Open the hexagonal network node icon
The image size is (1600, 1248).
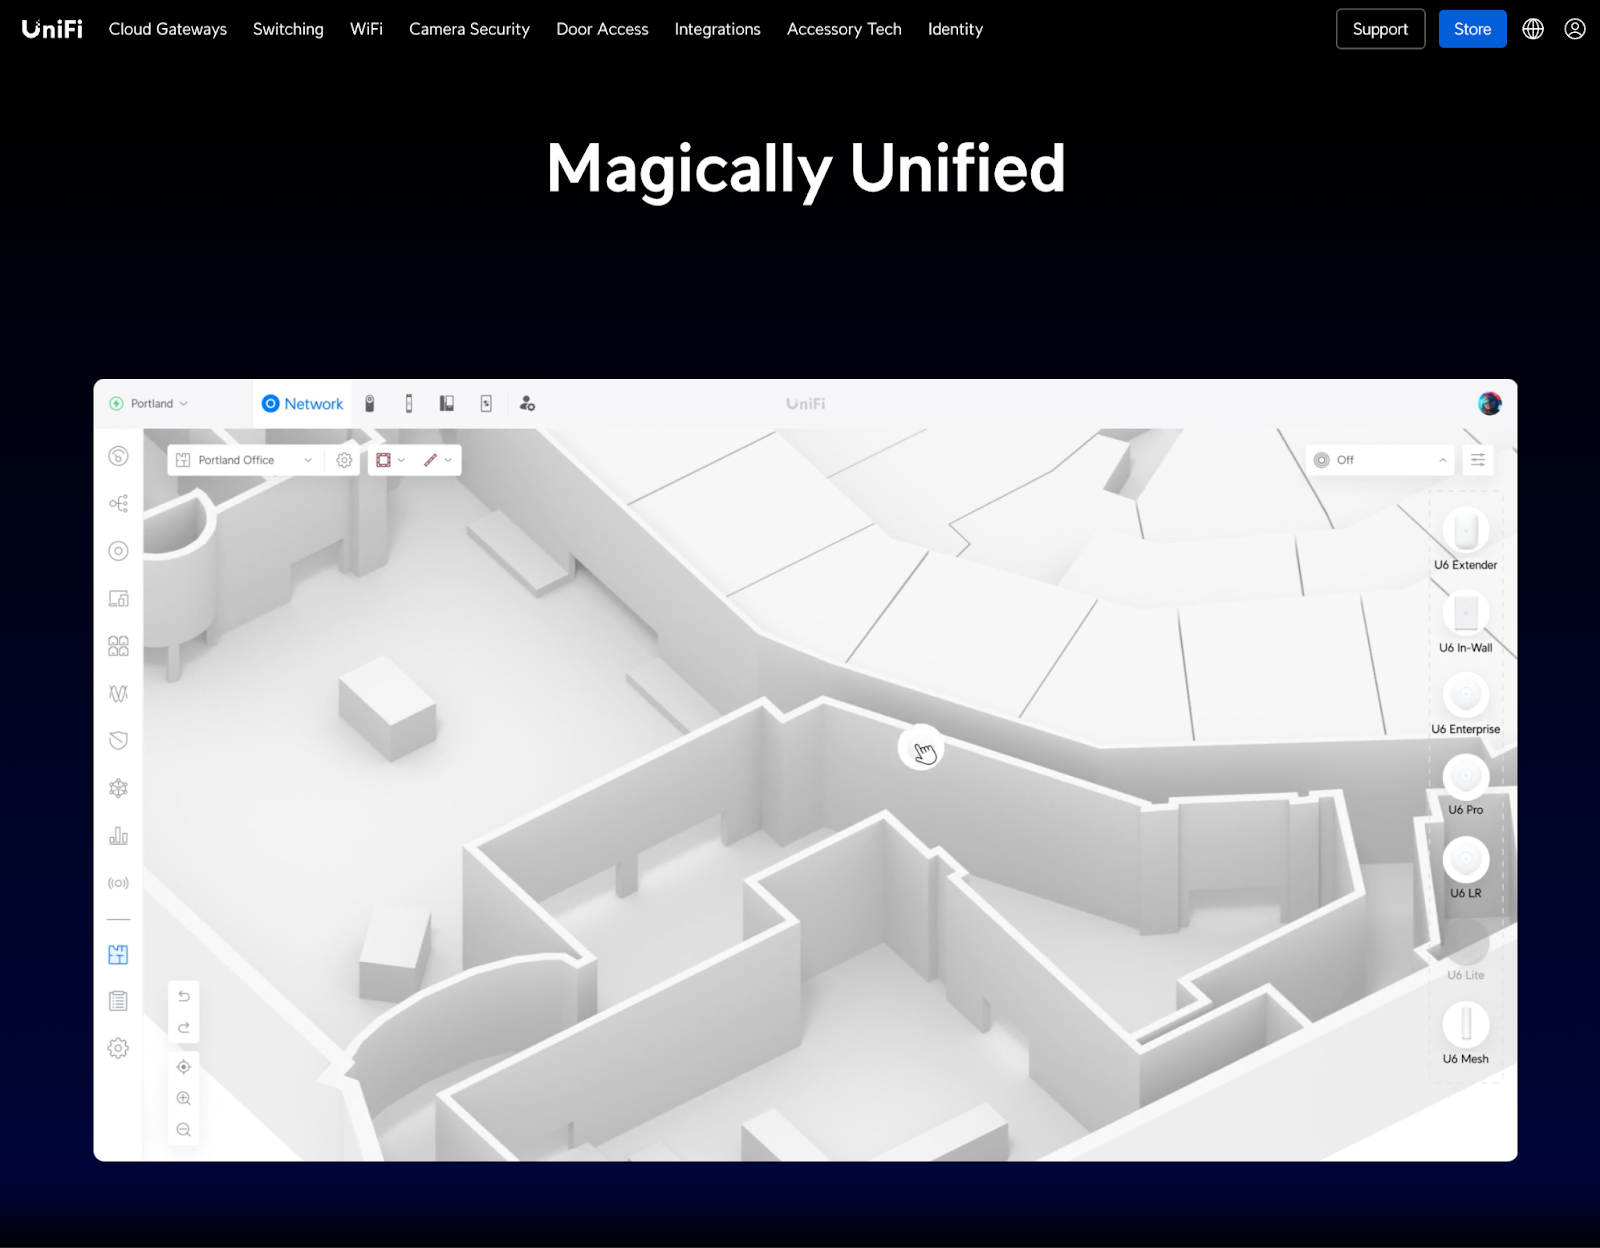[x=118, y=788]
